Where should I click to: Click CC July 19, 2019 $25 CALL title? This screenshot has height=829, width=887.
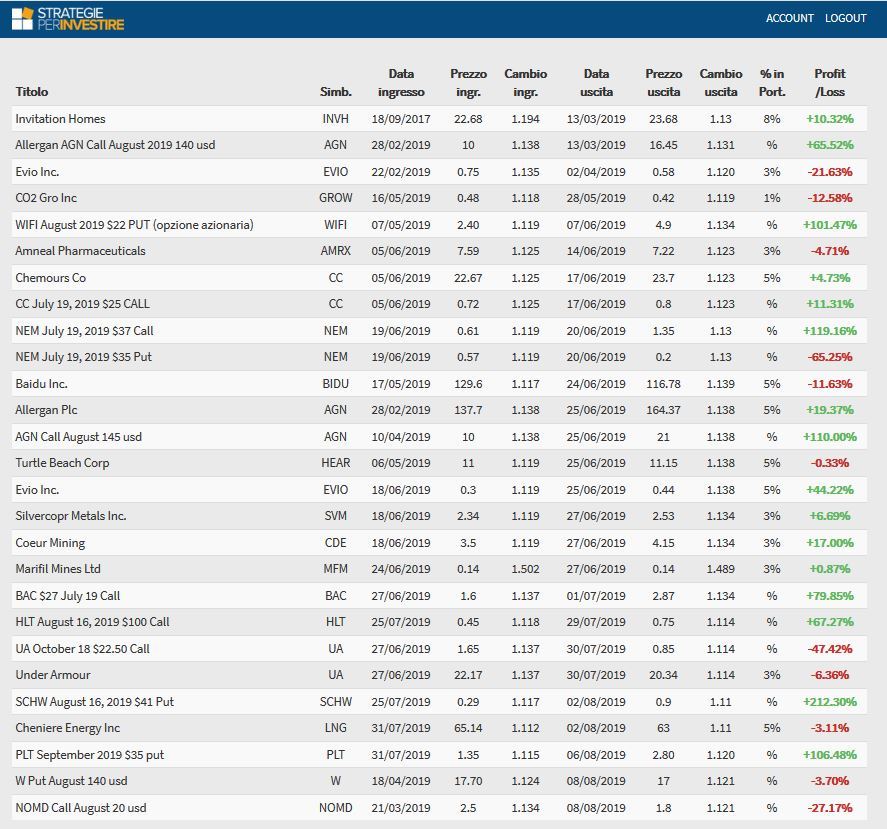point(83,304)
